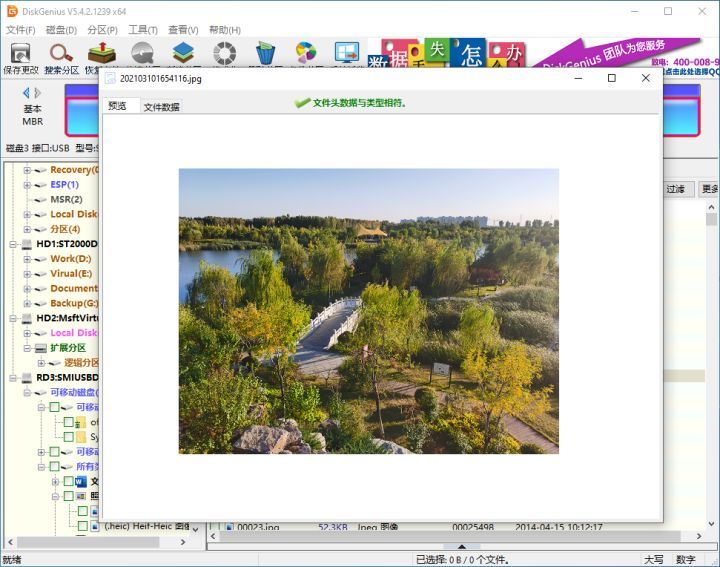
Task: Go to next disk with right gray arrow
Action: tap(38, 93)
